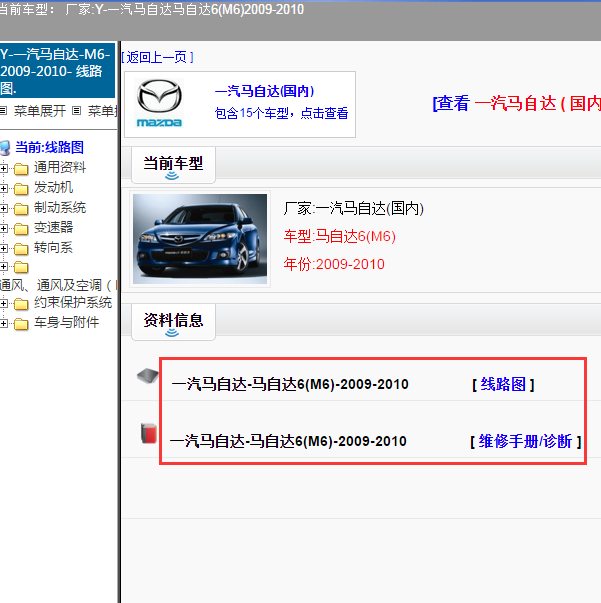Expand the 变速器 folder node

pyautogui.click(x=3, y=228)
